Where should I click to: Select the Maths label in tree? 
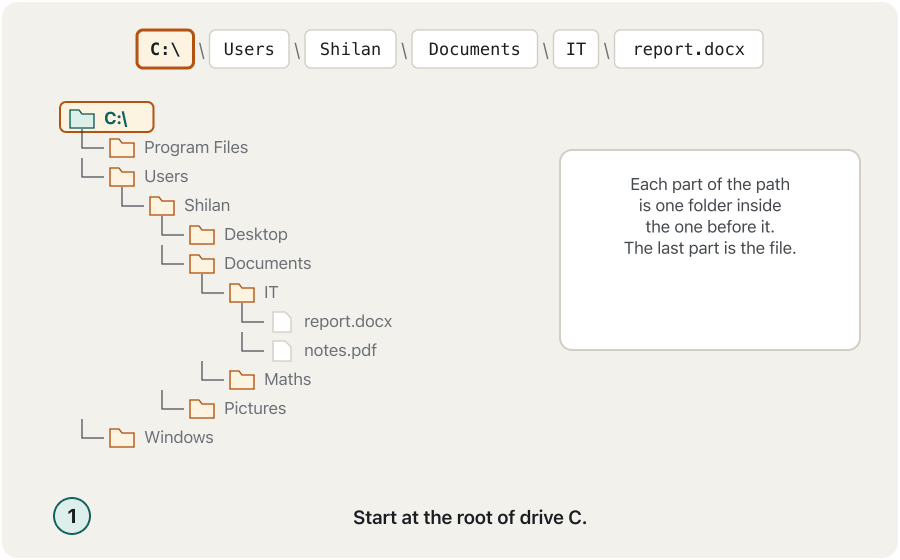tap(288, 379)
